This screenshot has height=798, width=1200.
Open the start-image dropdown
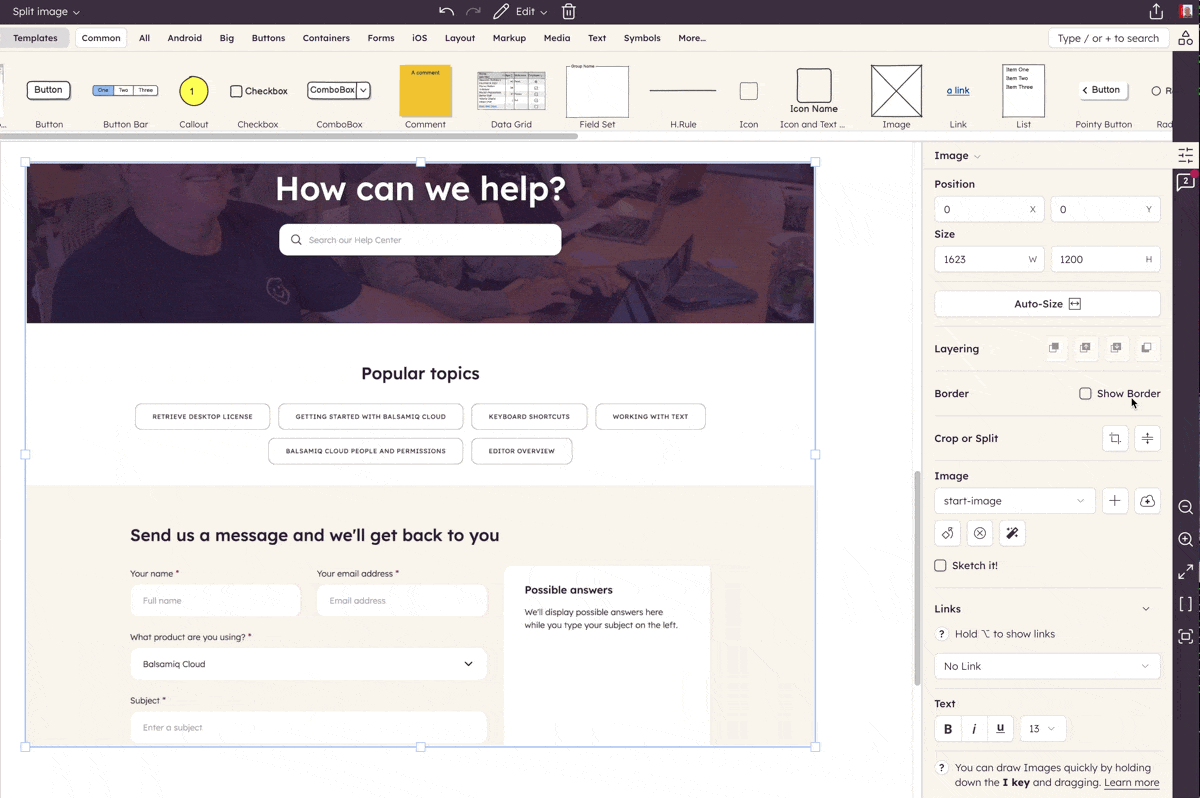point(1014,501)
